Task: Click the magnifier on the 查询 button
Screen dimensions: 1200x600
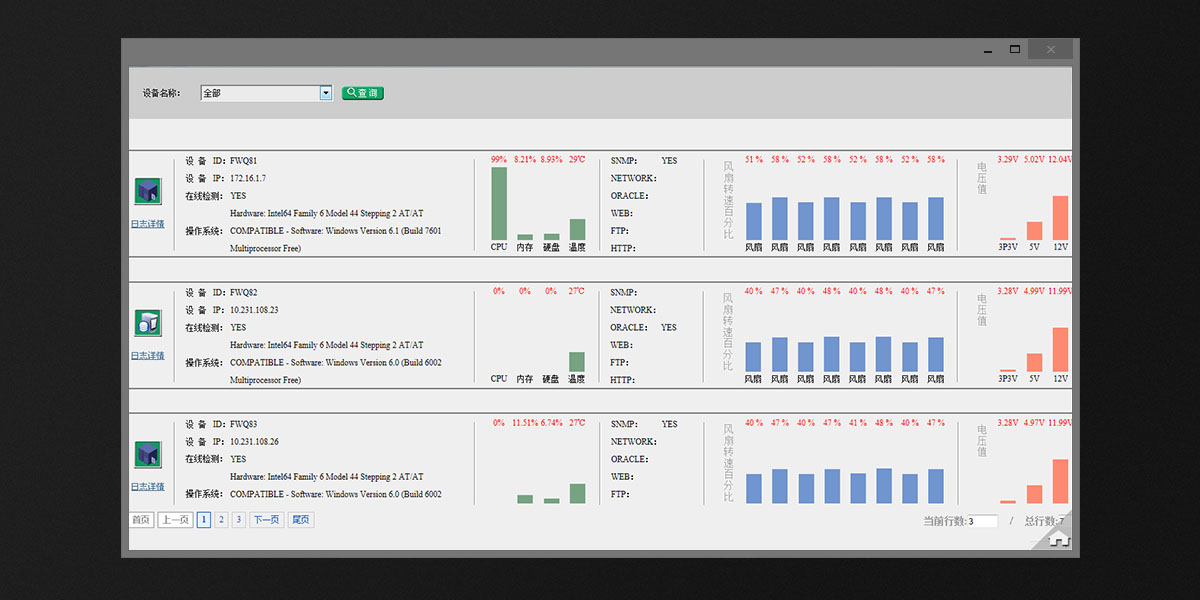Action: click(x=352, y=93)
